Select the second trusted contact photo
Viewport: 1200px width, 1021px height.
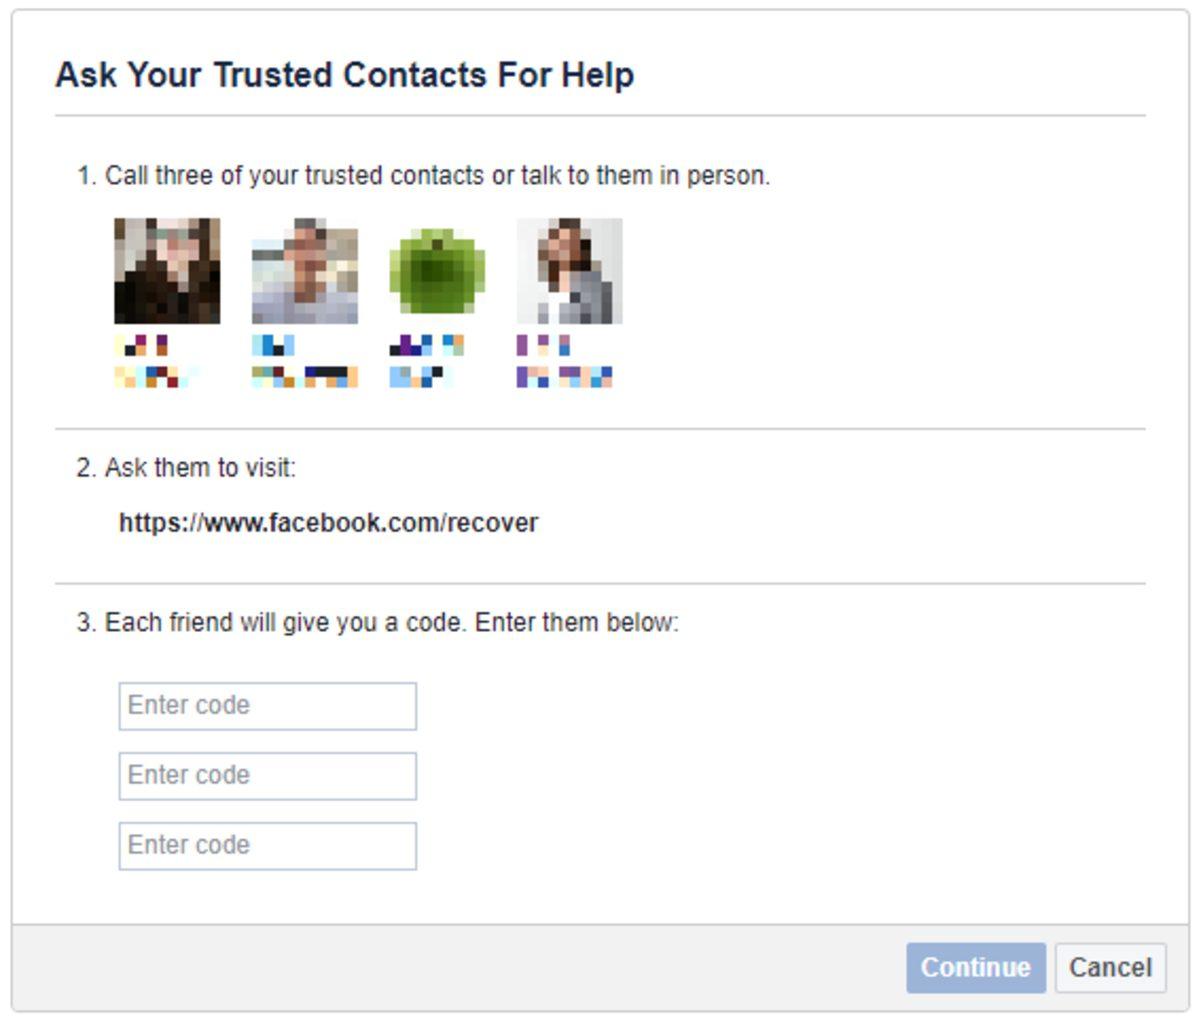point(305,271)
